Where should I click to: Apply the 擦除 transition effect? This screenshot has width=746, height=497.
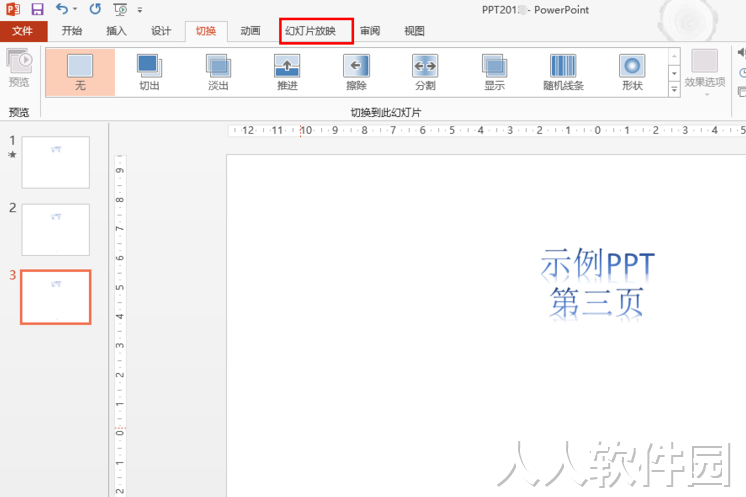tap(356, 73)
